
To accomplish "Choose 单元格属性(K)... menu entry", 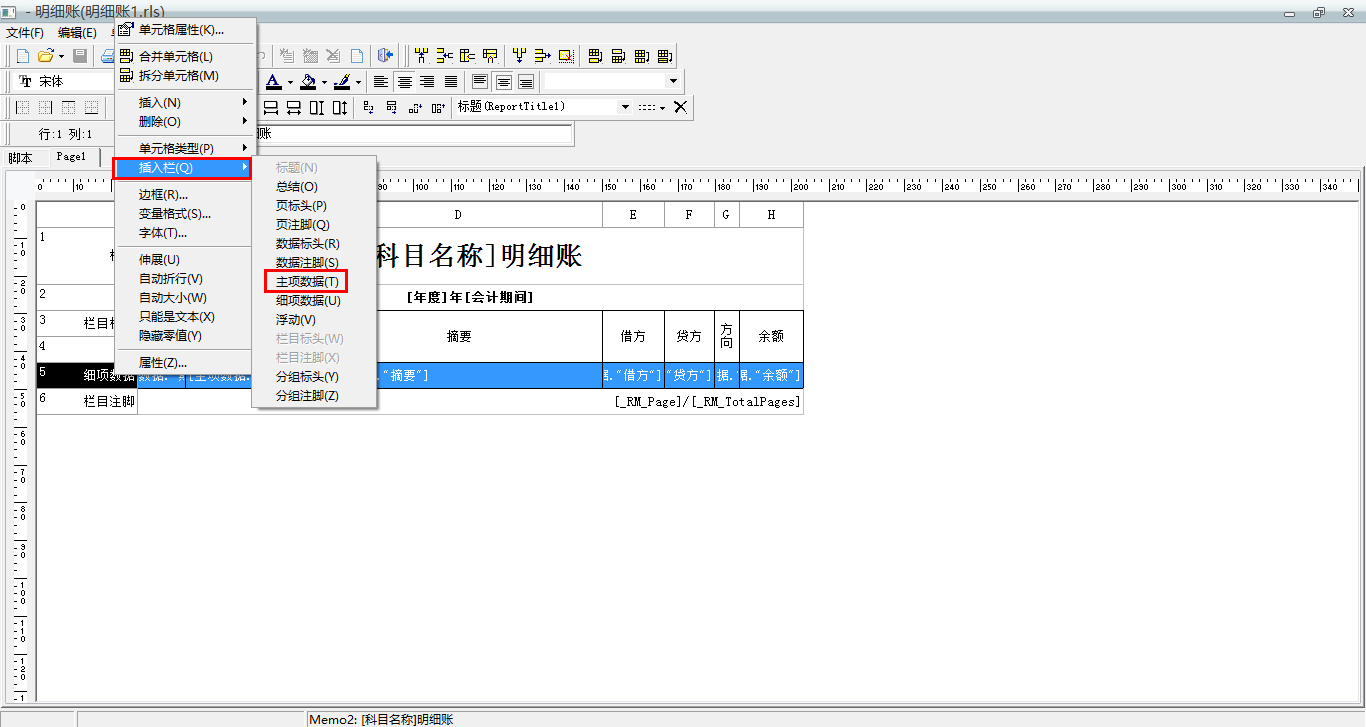I will click(x=185, y=30).
